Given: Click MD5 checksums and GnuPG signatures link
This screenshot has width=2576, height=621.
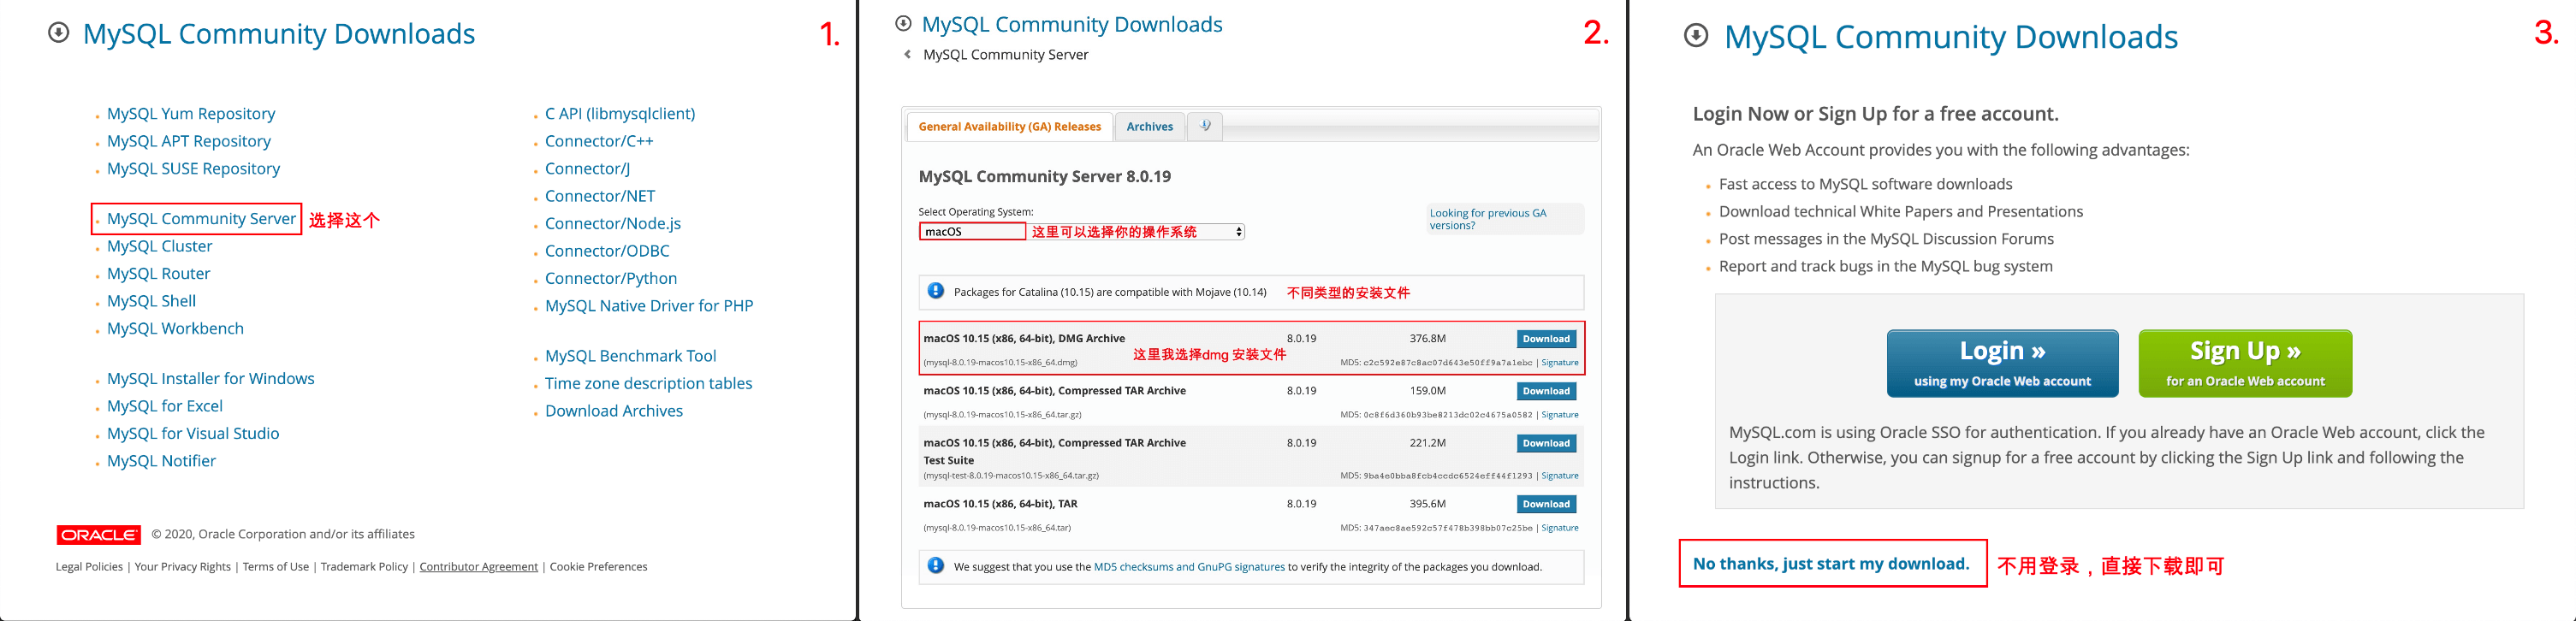Looking at the screenshot, I should (1189, 567).
